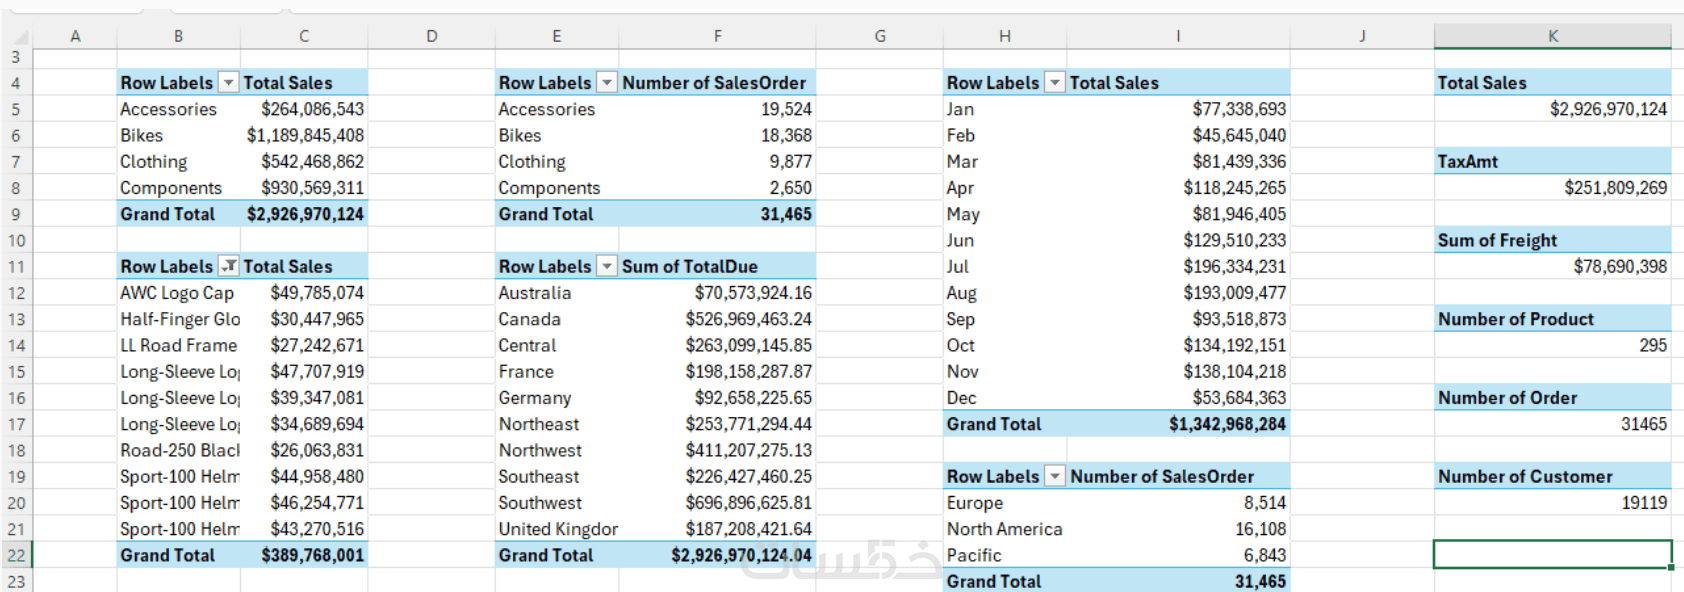Select column K header

click(x=1552, y=36)
